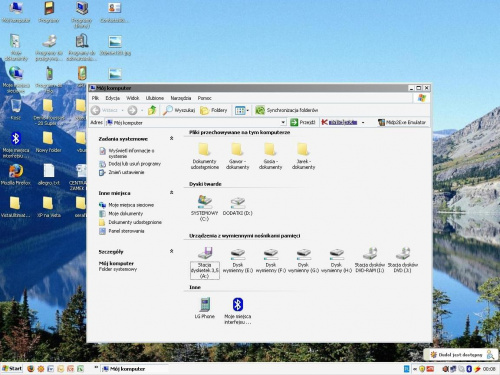
Task: Select Stacja dysków DVD-RAM drive
Action: tap(370, 260)
